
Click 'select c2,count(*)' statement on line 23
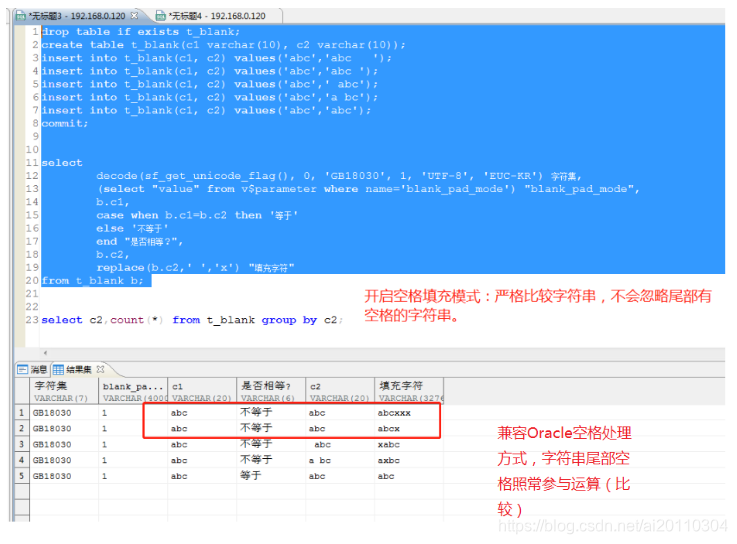point(192,320)
